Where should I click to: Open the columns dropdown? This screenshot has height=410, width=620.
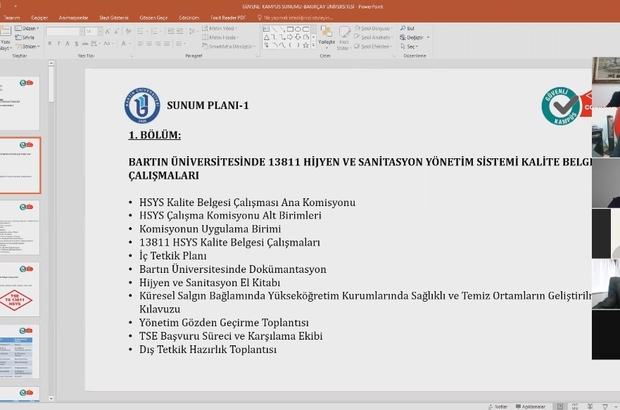click(x=180, y=43)
